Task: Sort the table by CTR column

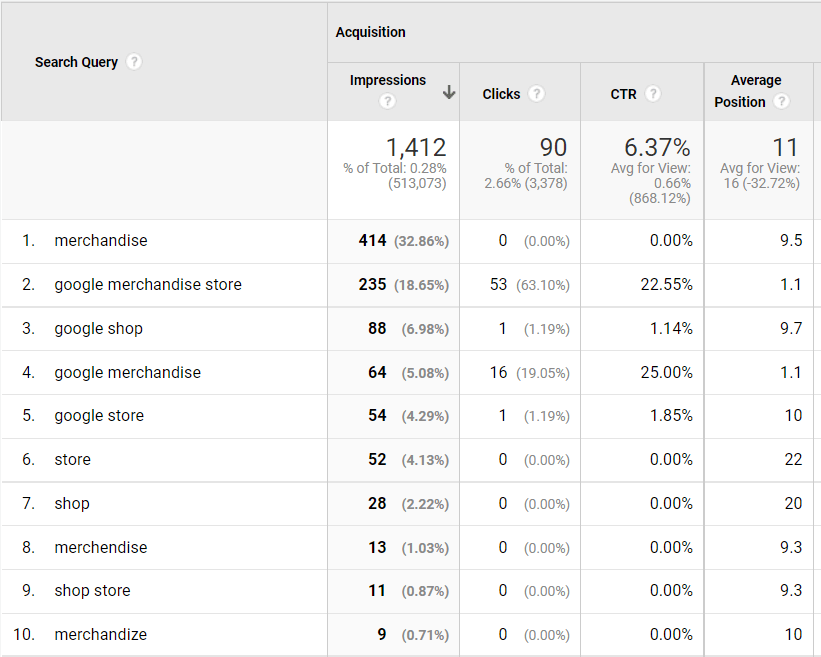Action: pos(624,94)
